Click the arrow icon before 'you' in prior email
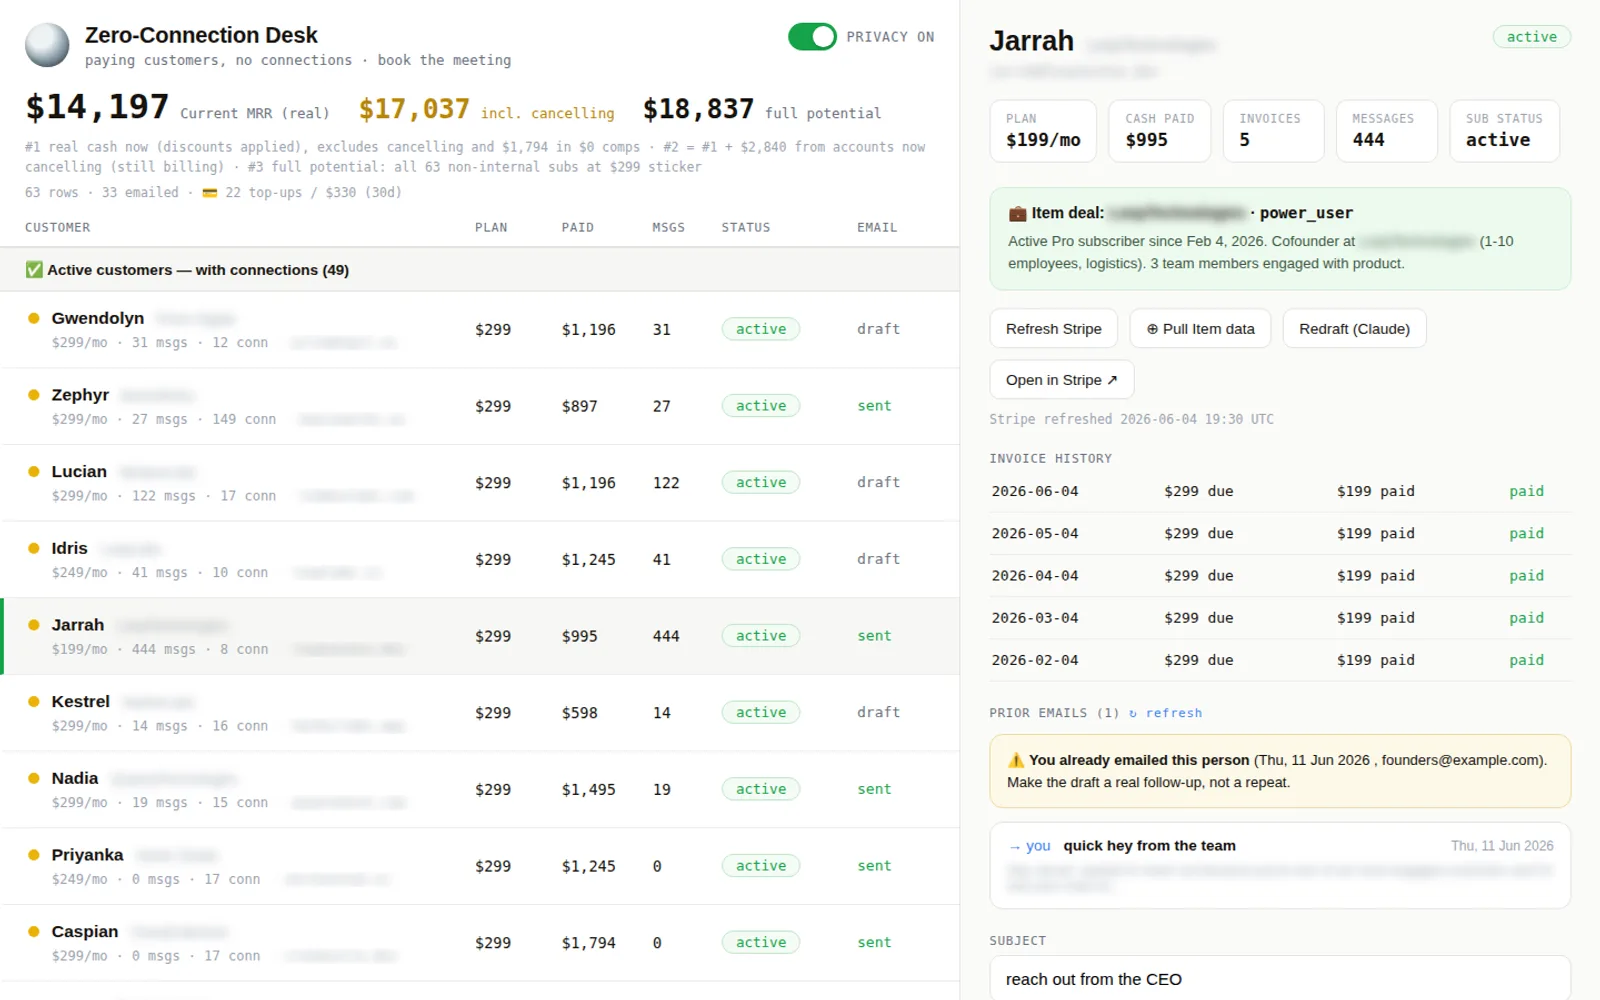Viewport: 1600px width, 1000px height. [1015, 846]
